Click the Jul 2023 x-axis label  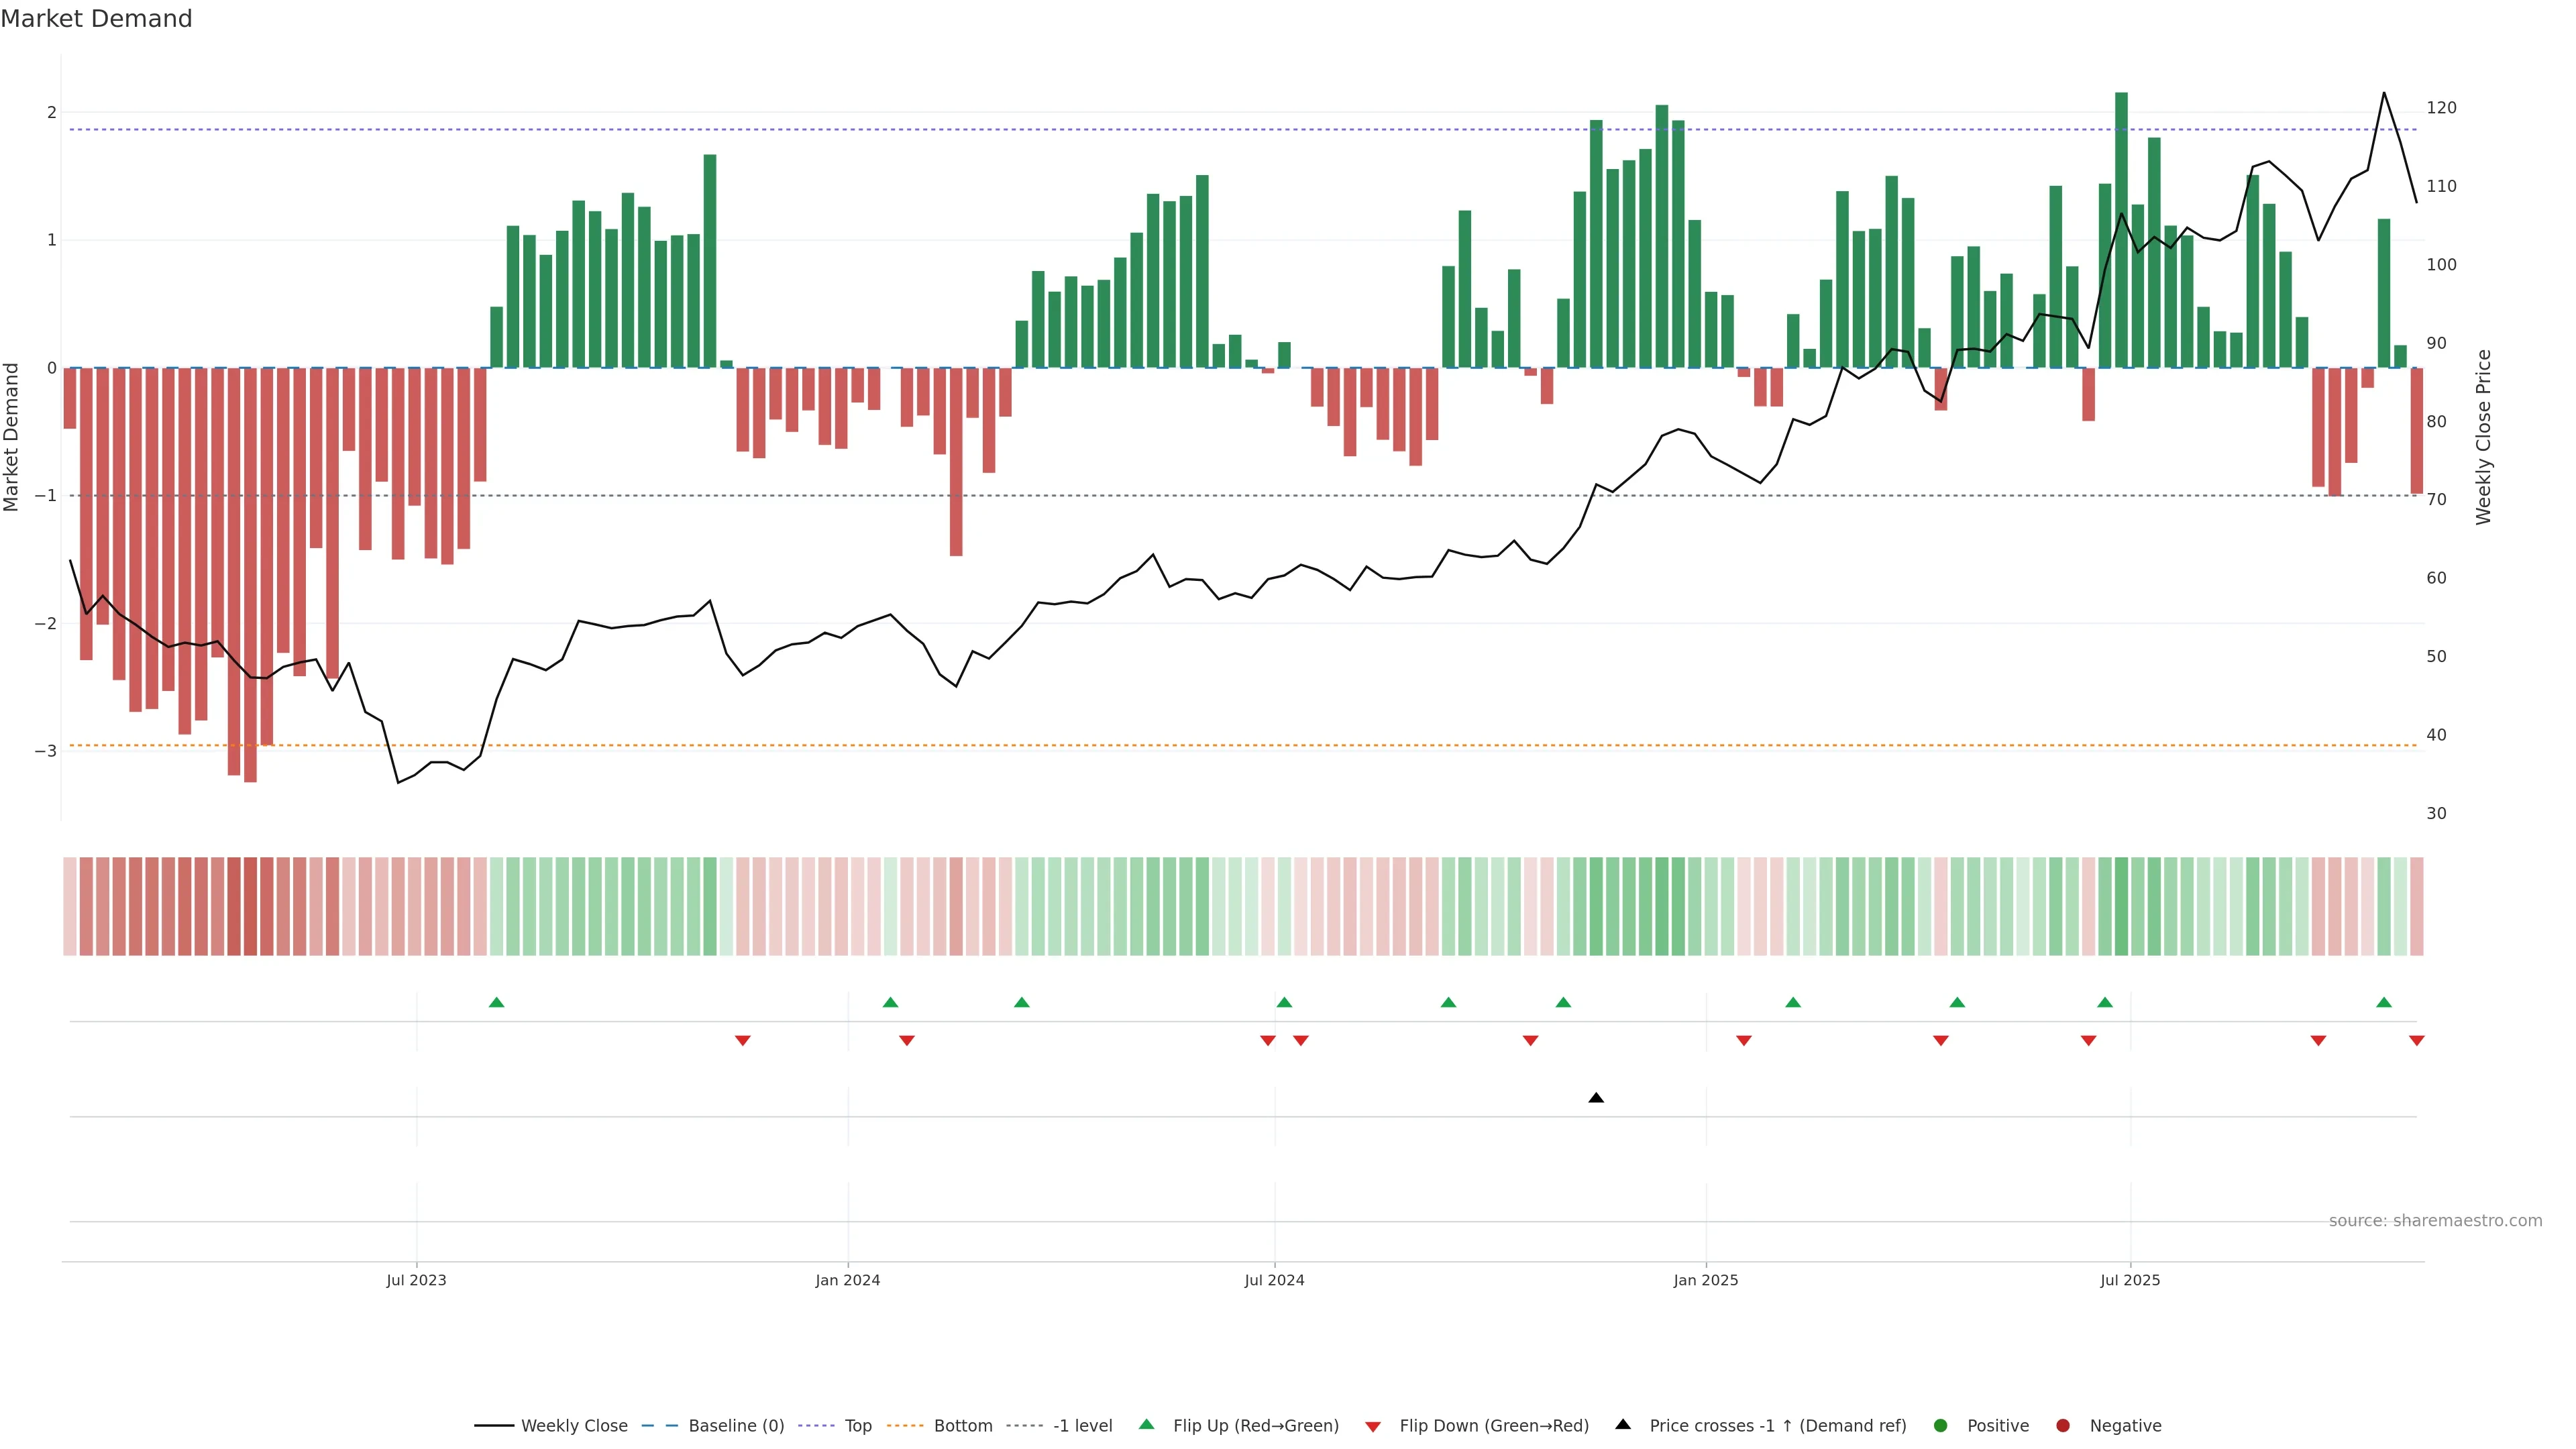[x=416, y=1280]
